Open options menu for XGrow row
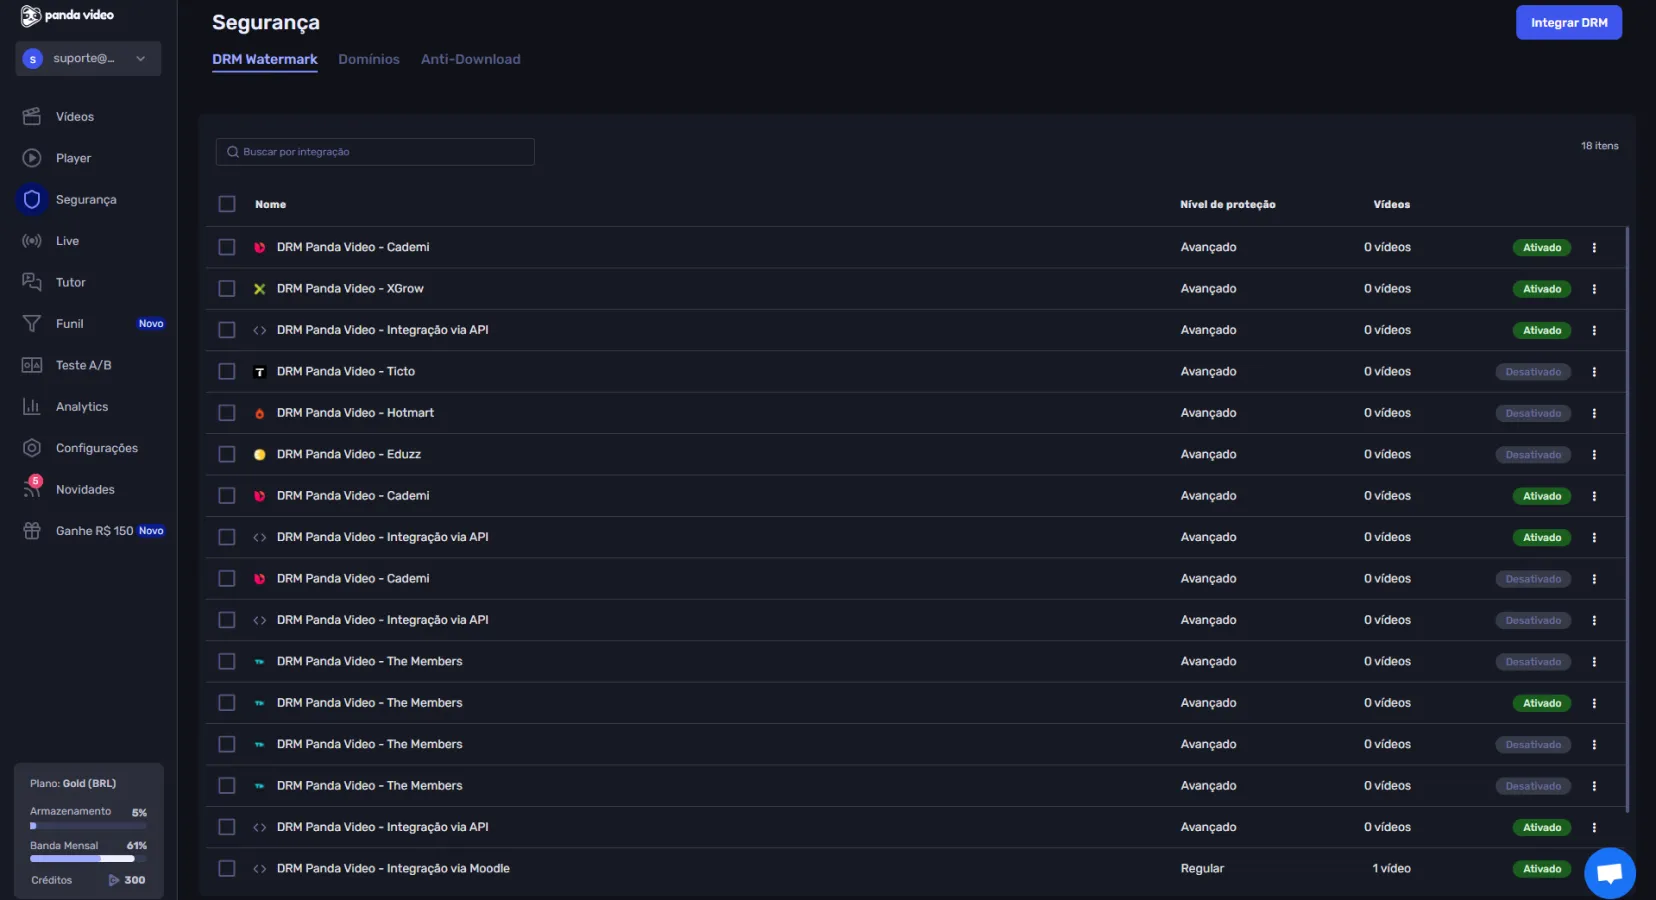 tap(1594, 289)
